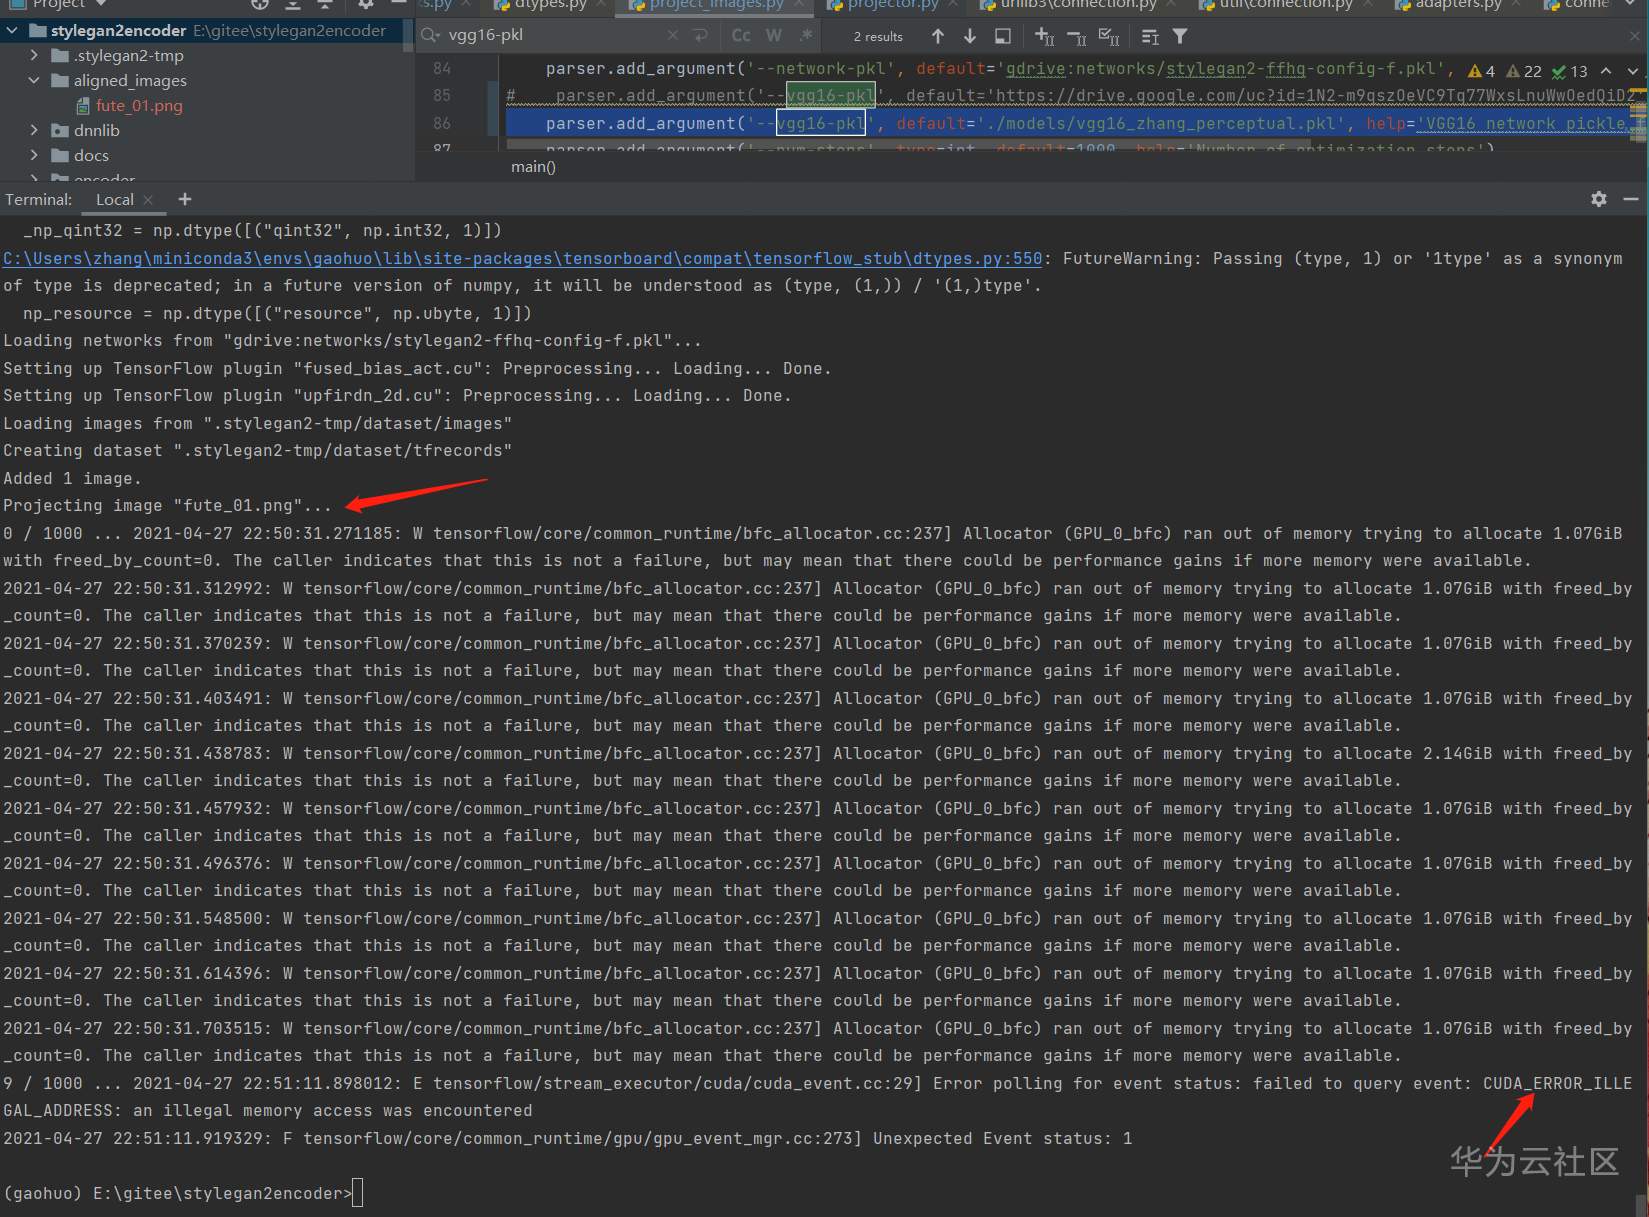
Task: Click the dnnlib folder icon
Action: (x=60, y=130)
